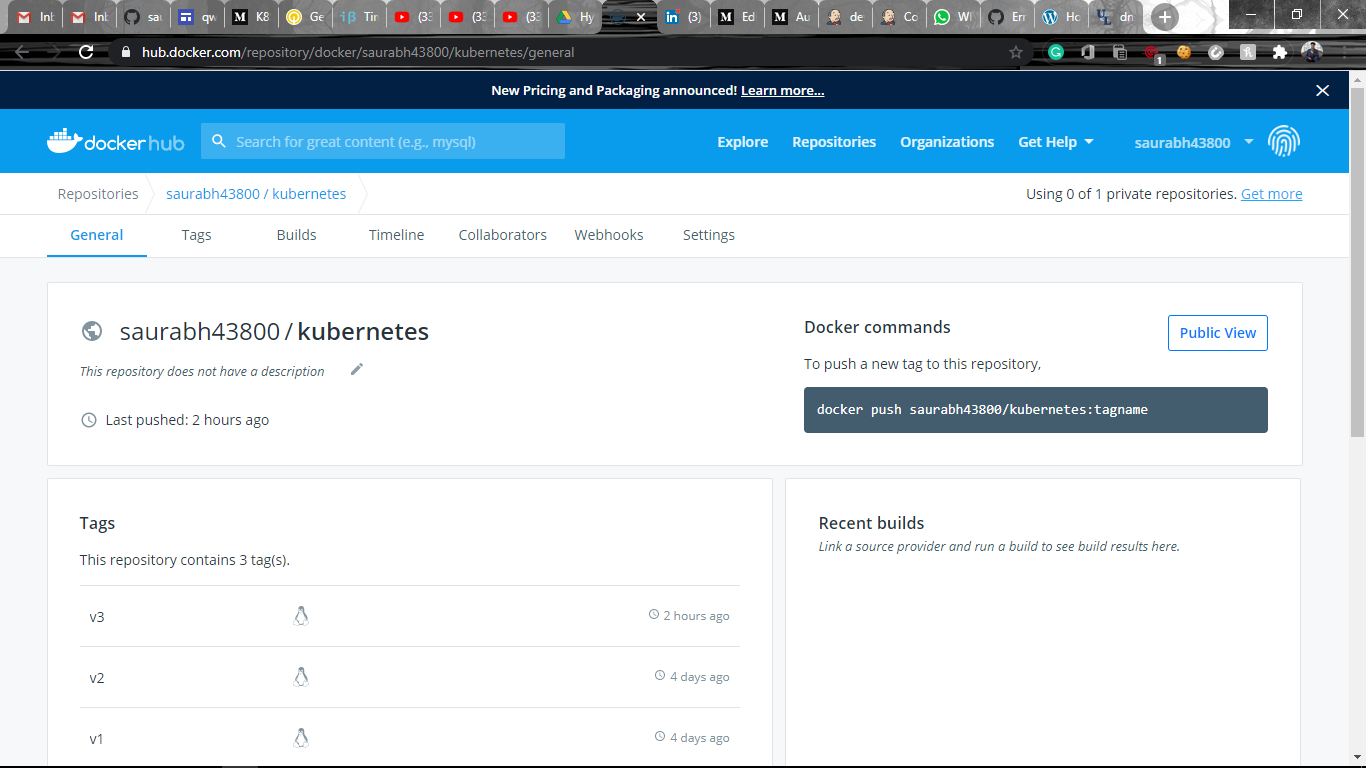Click the globe icon beside saurabh43800/kubernetes
Image resolution: width=1366 pixels, height=768 pixels.
point(92,331)
